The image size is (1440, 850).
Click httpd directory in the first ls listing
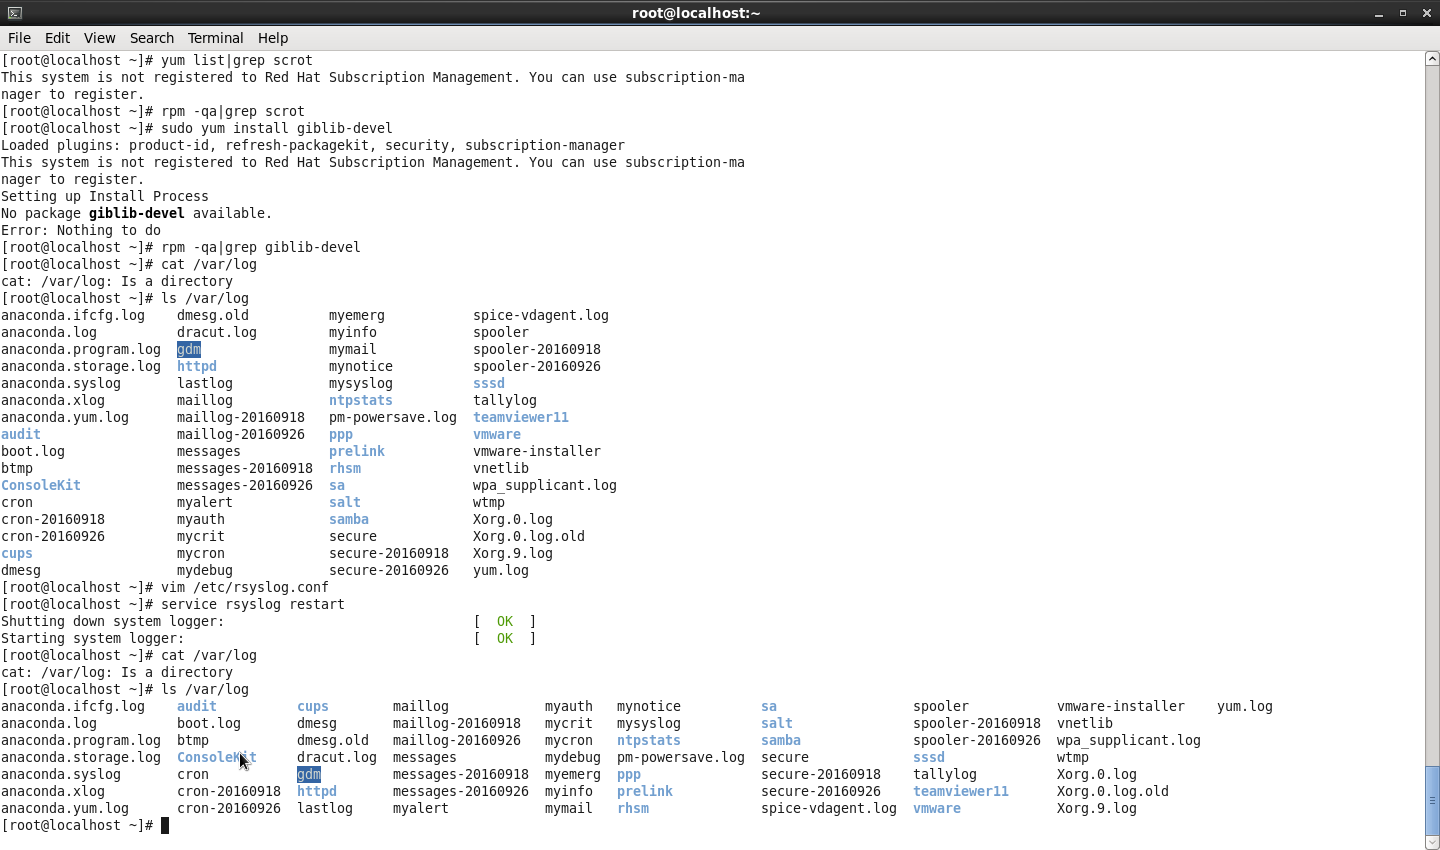pyautogui.click(x=197, y=366)
